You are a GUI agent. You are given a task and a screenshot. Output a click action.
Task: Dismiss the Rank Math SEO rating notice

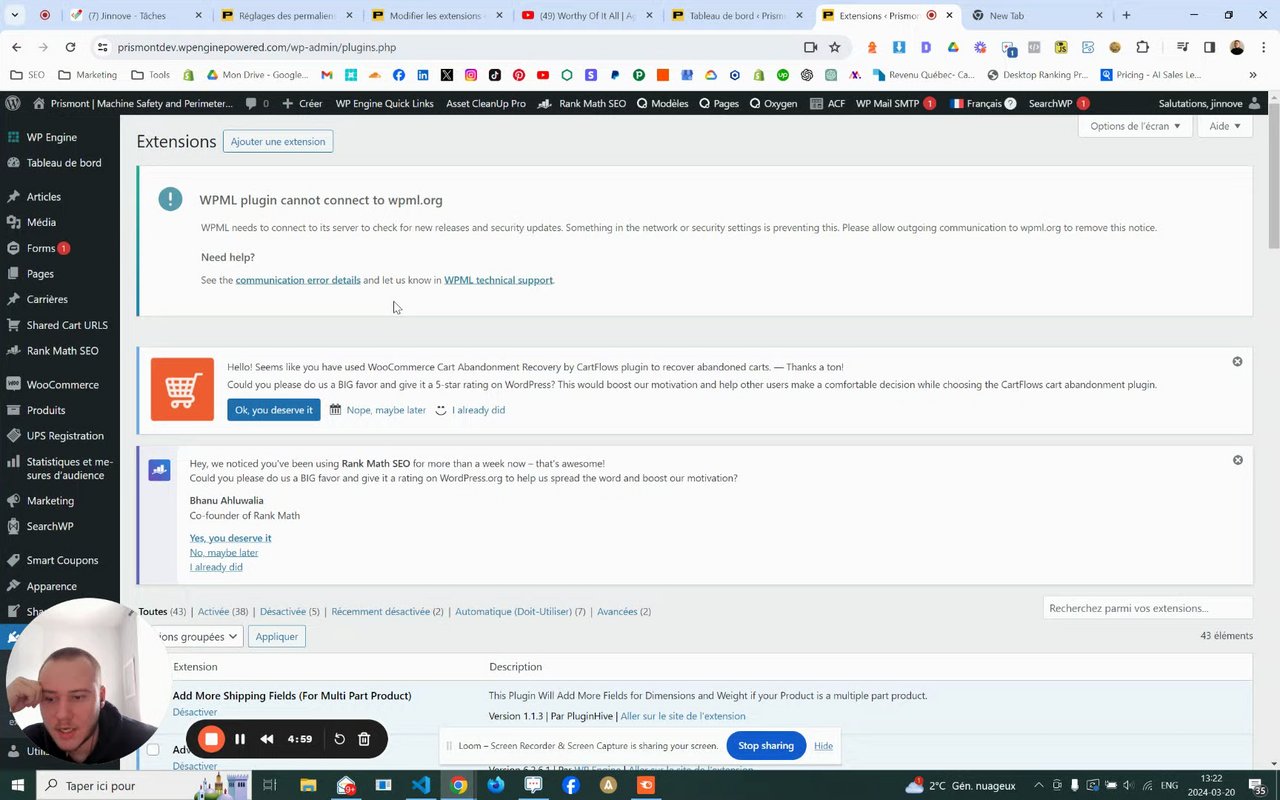(1237, 460)
